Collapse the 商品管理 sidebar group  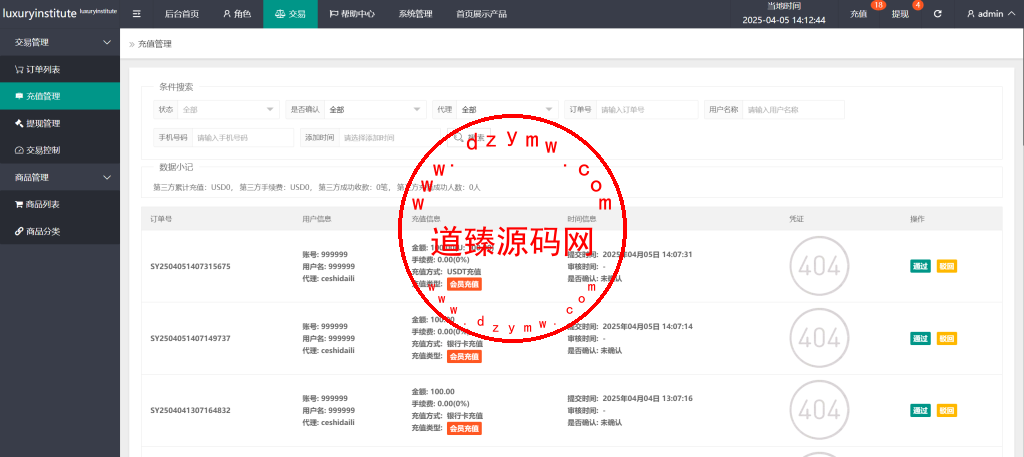[x=60, y=177]
